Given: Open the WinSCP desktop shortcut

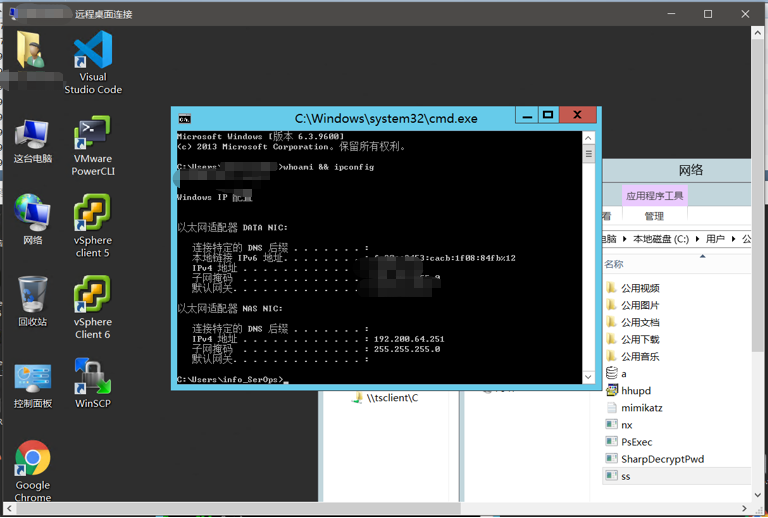Looking at the screenshot, I should [x=93, y=379].
